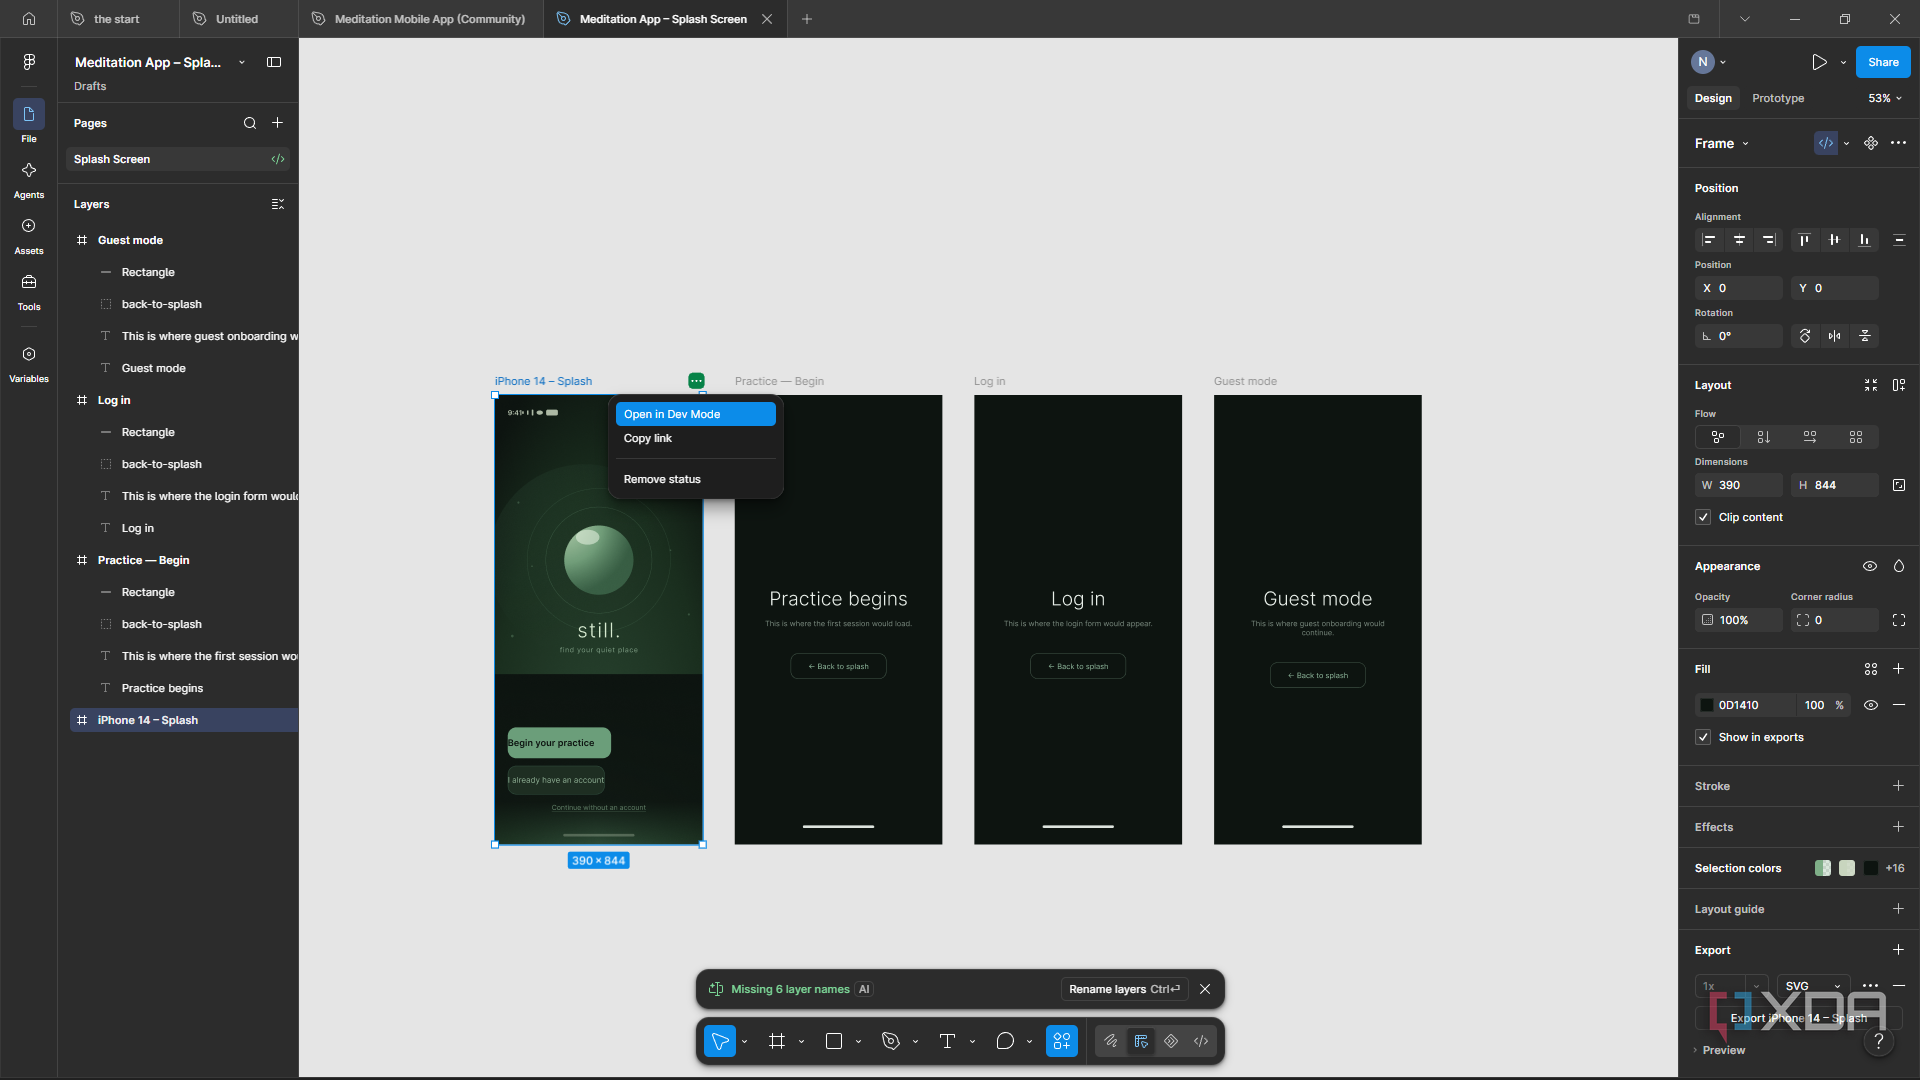
Task: Search pages with the magnifier icon
Action: point(250,123)
